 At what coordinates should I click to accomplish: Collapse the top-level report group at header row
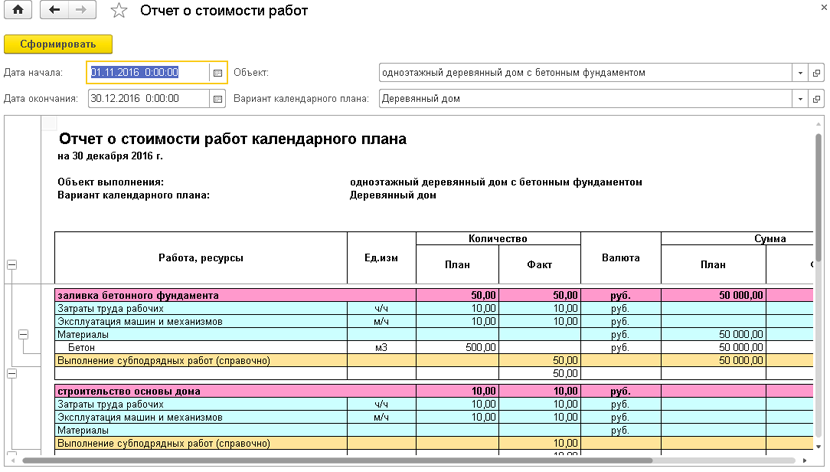click(x=12, y=265)
